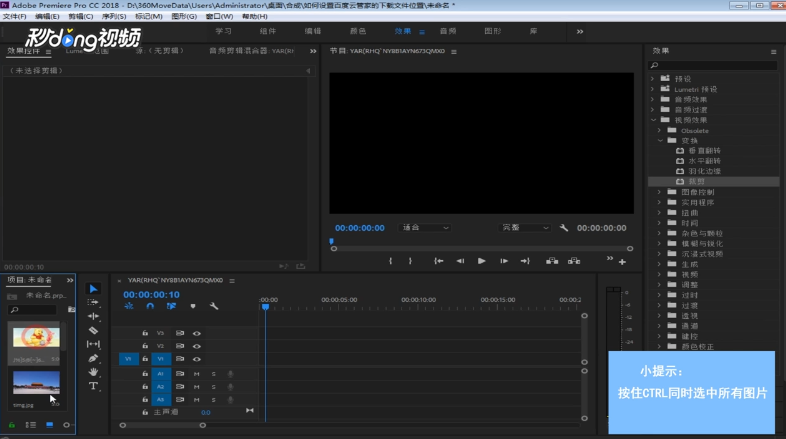This screenshot has height=439, width=786.
Task: Click the timeline horizontal zoom scrollbar
Action: tap(162, 425)
